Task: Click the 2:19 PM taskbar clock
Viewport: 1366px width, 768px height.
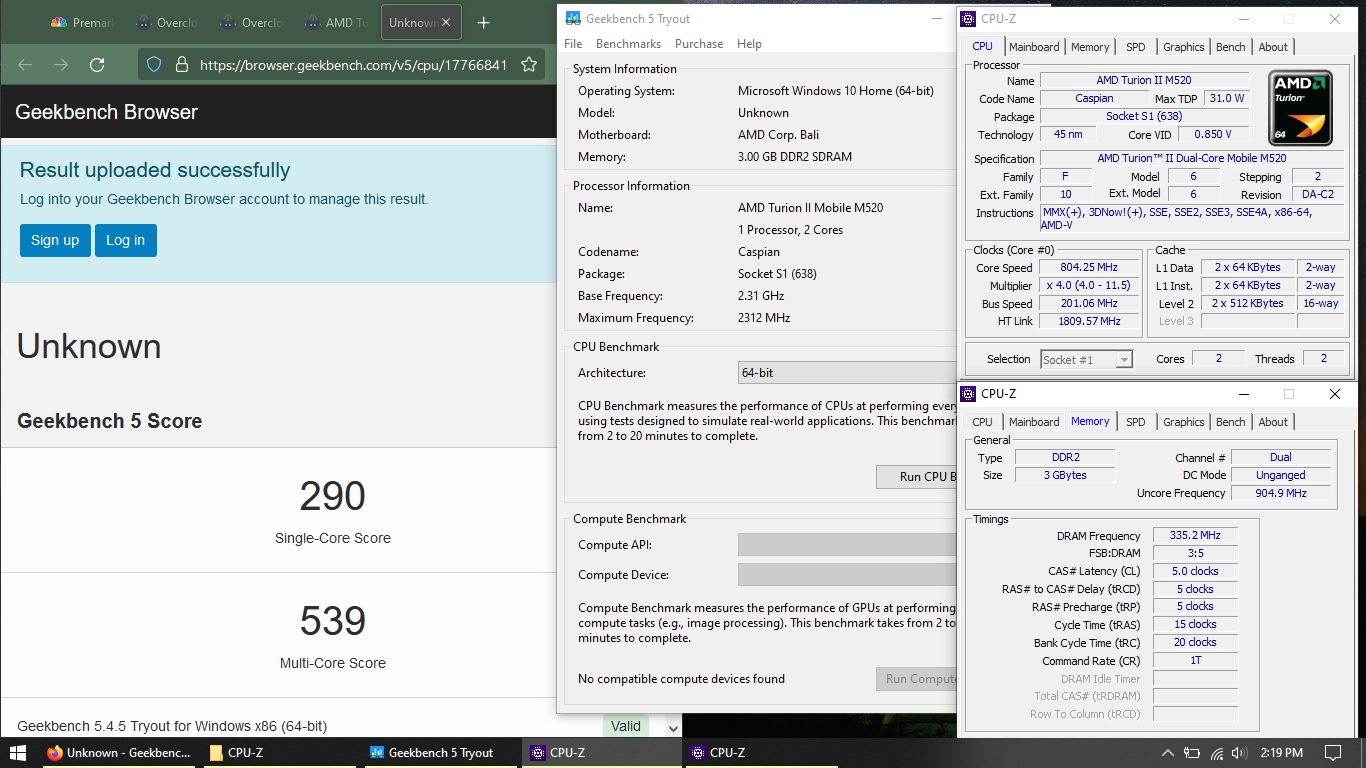Action: point(1282,753)
